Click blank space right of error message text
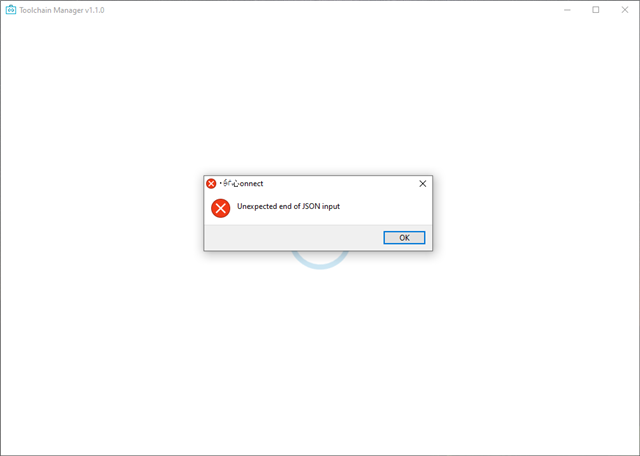 coord(384,207)
